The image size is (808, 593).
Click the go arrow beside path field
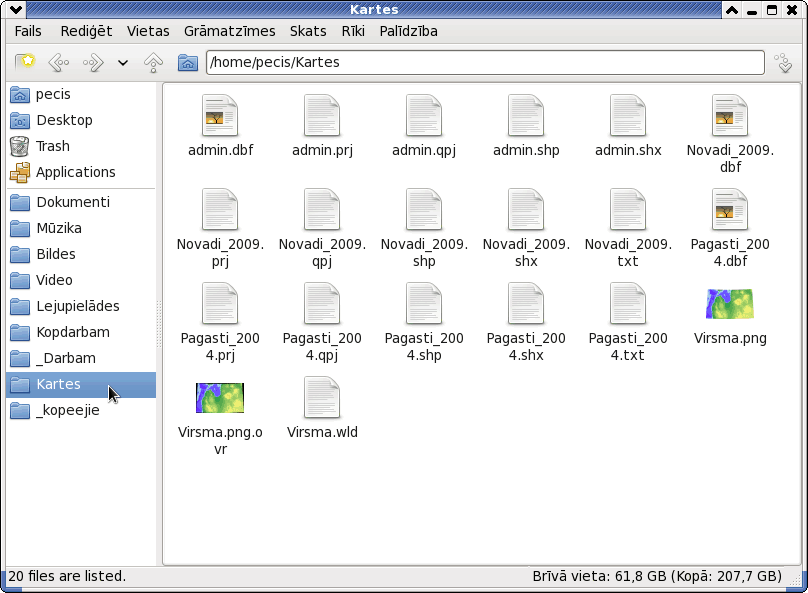coord(784,63)
